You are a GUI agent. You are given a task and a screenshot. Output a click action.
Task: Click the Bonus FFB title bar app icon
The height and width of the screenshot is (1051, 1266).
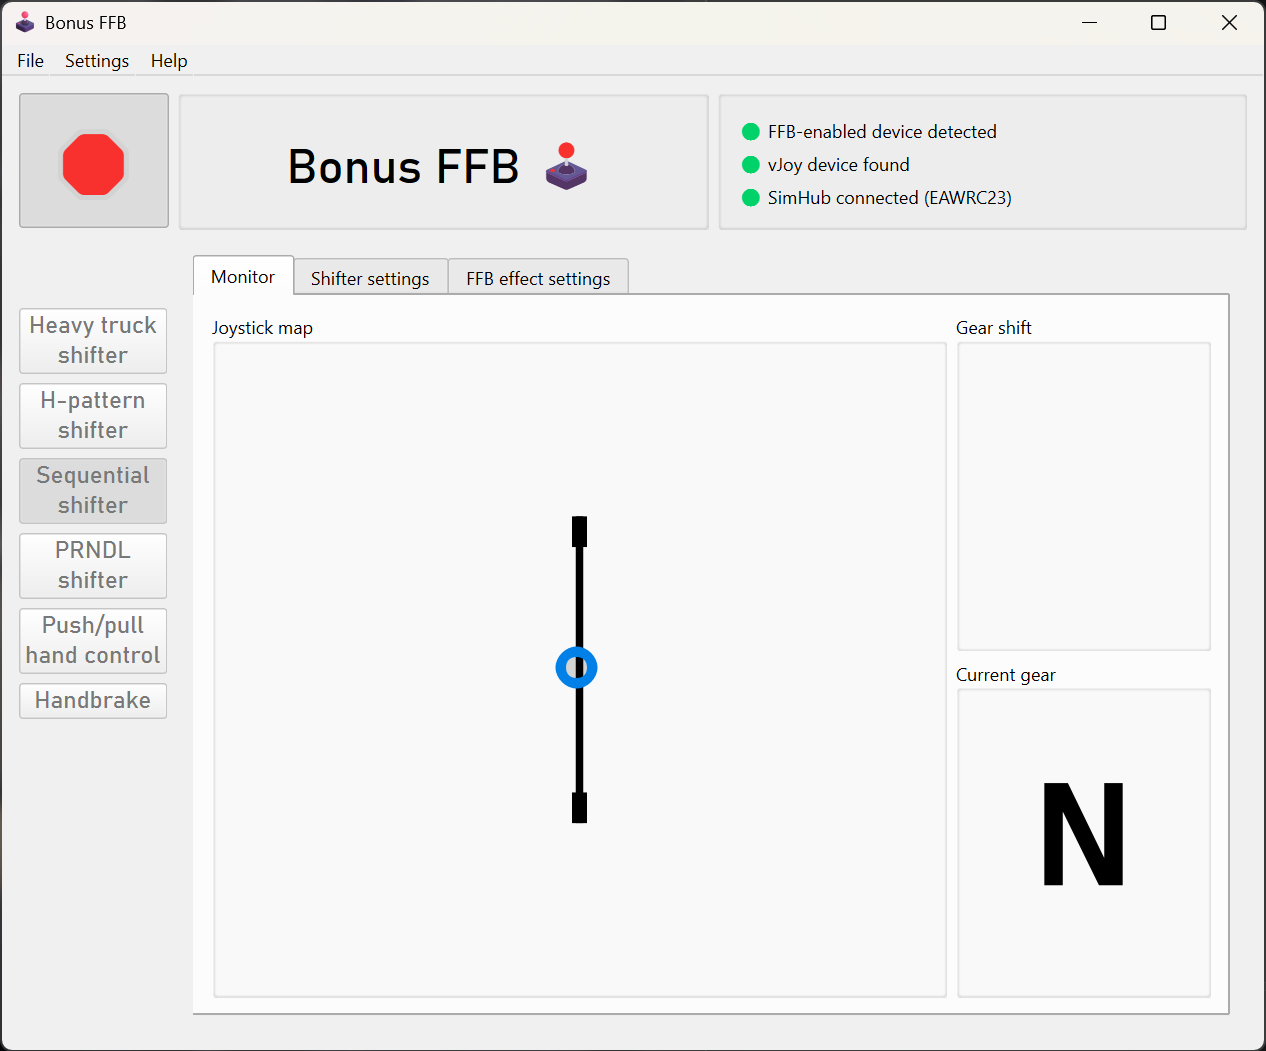(25, 22)
